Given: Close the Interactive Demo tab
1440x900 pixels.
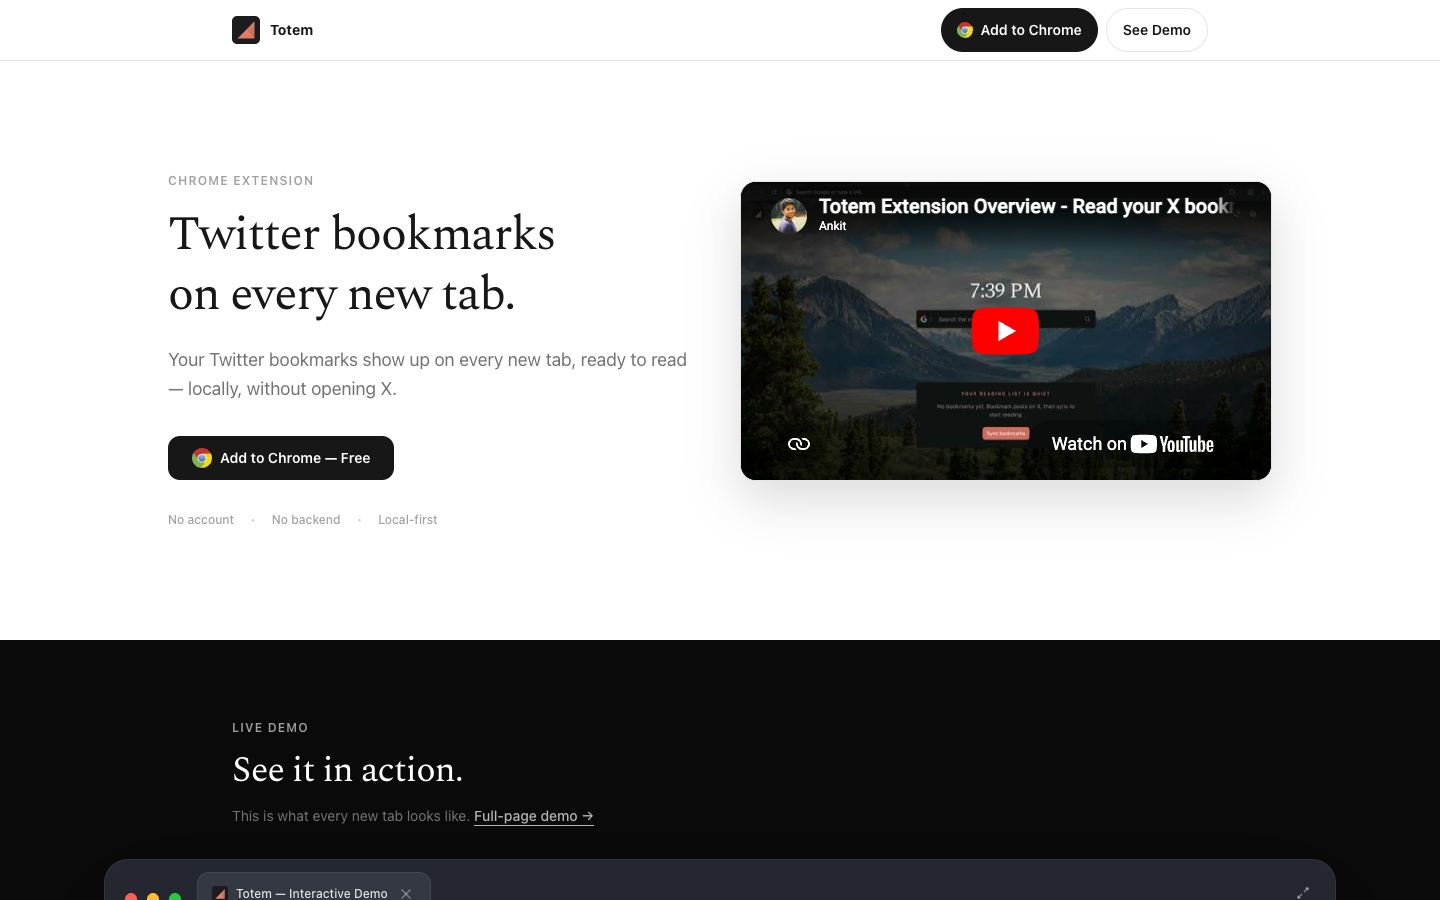Looking at the screenshot, I should click(x=406, y=893).
